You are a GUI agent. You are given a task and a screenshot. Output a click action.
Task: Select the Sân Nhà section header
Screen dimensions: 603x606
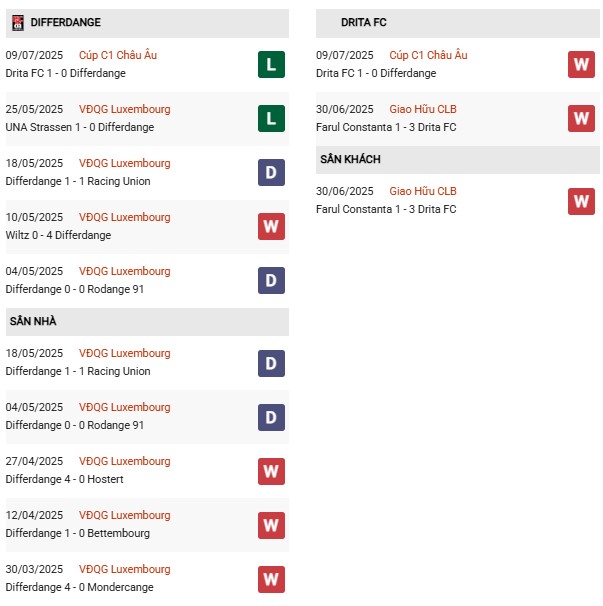click(33, 322)
